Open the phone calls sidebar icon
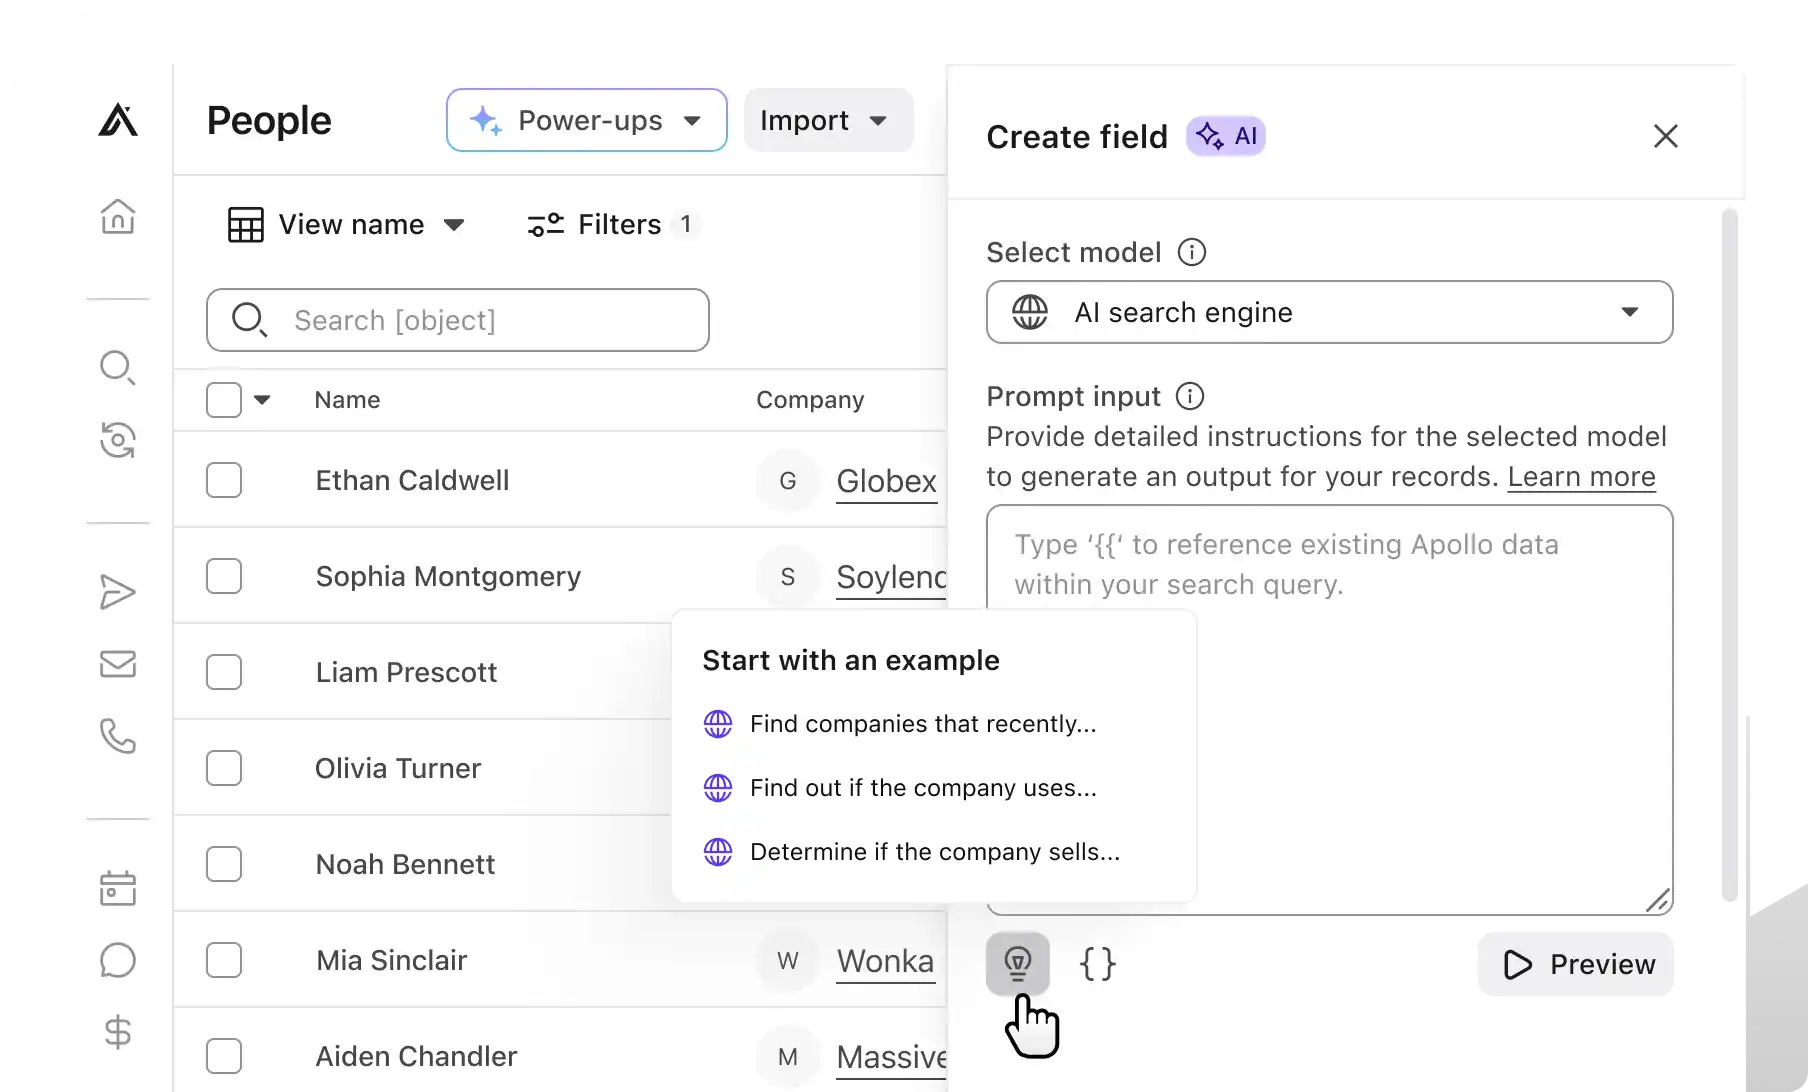 pyautogui.click(x=118, y=736)
